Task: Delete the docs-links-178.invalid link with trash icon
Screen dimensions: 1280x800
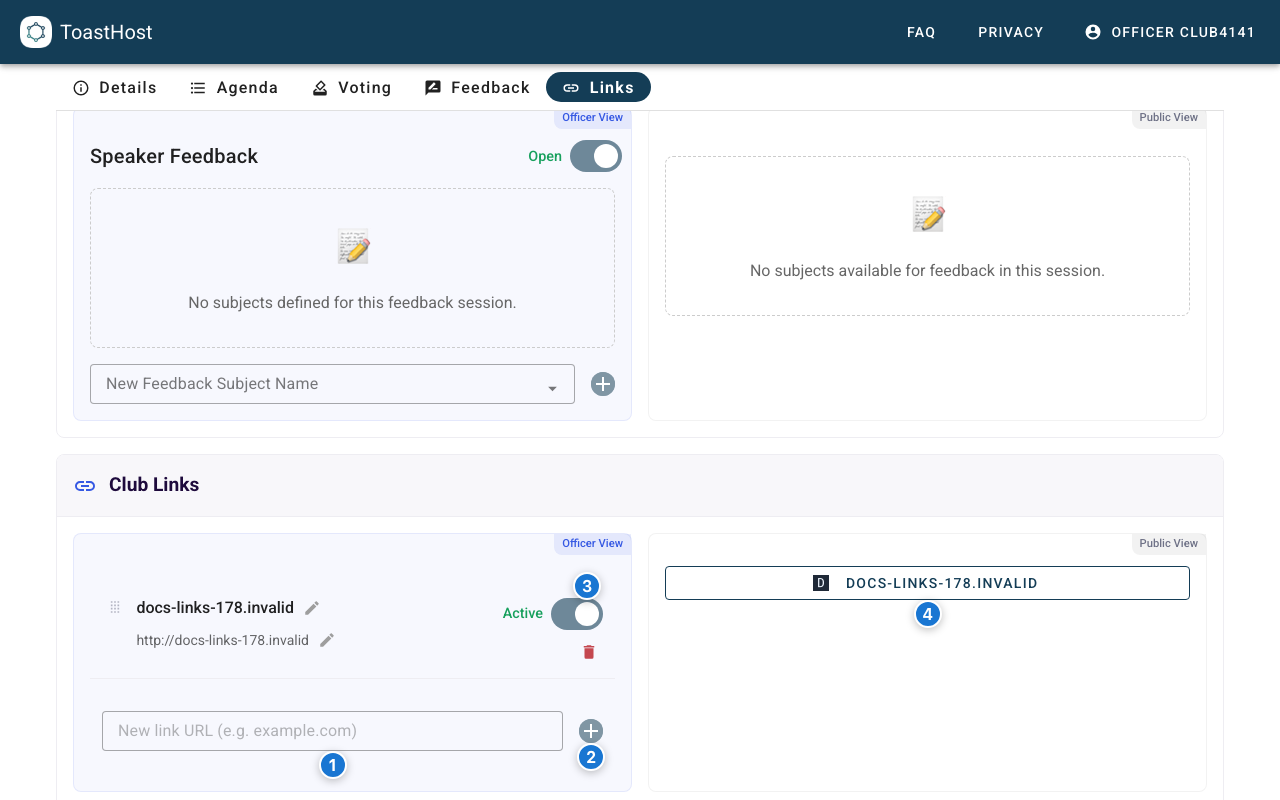Action: [589, 652]
